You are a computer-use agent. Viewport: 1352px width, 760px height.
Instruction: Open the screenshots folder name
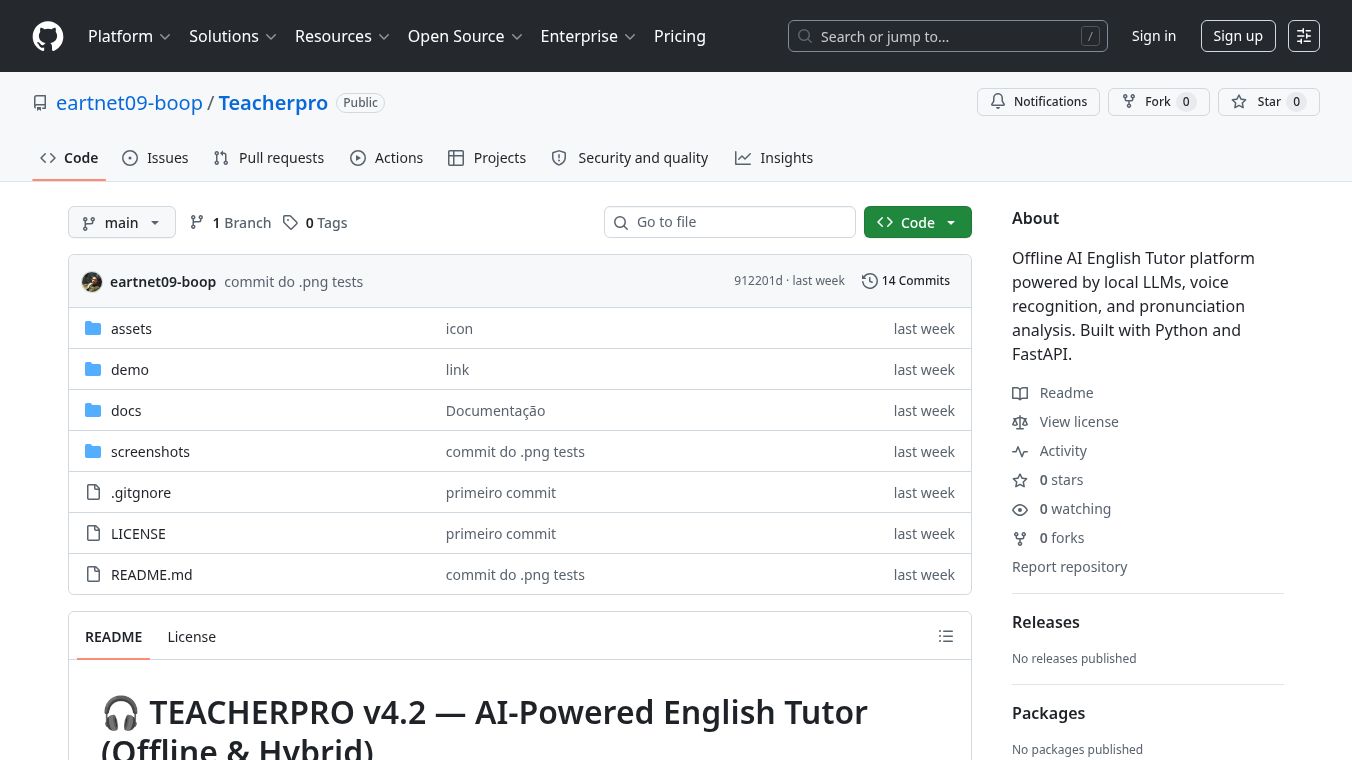point(150,452)
